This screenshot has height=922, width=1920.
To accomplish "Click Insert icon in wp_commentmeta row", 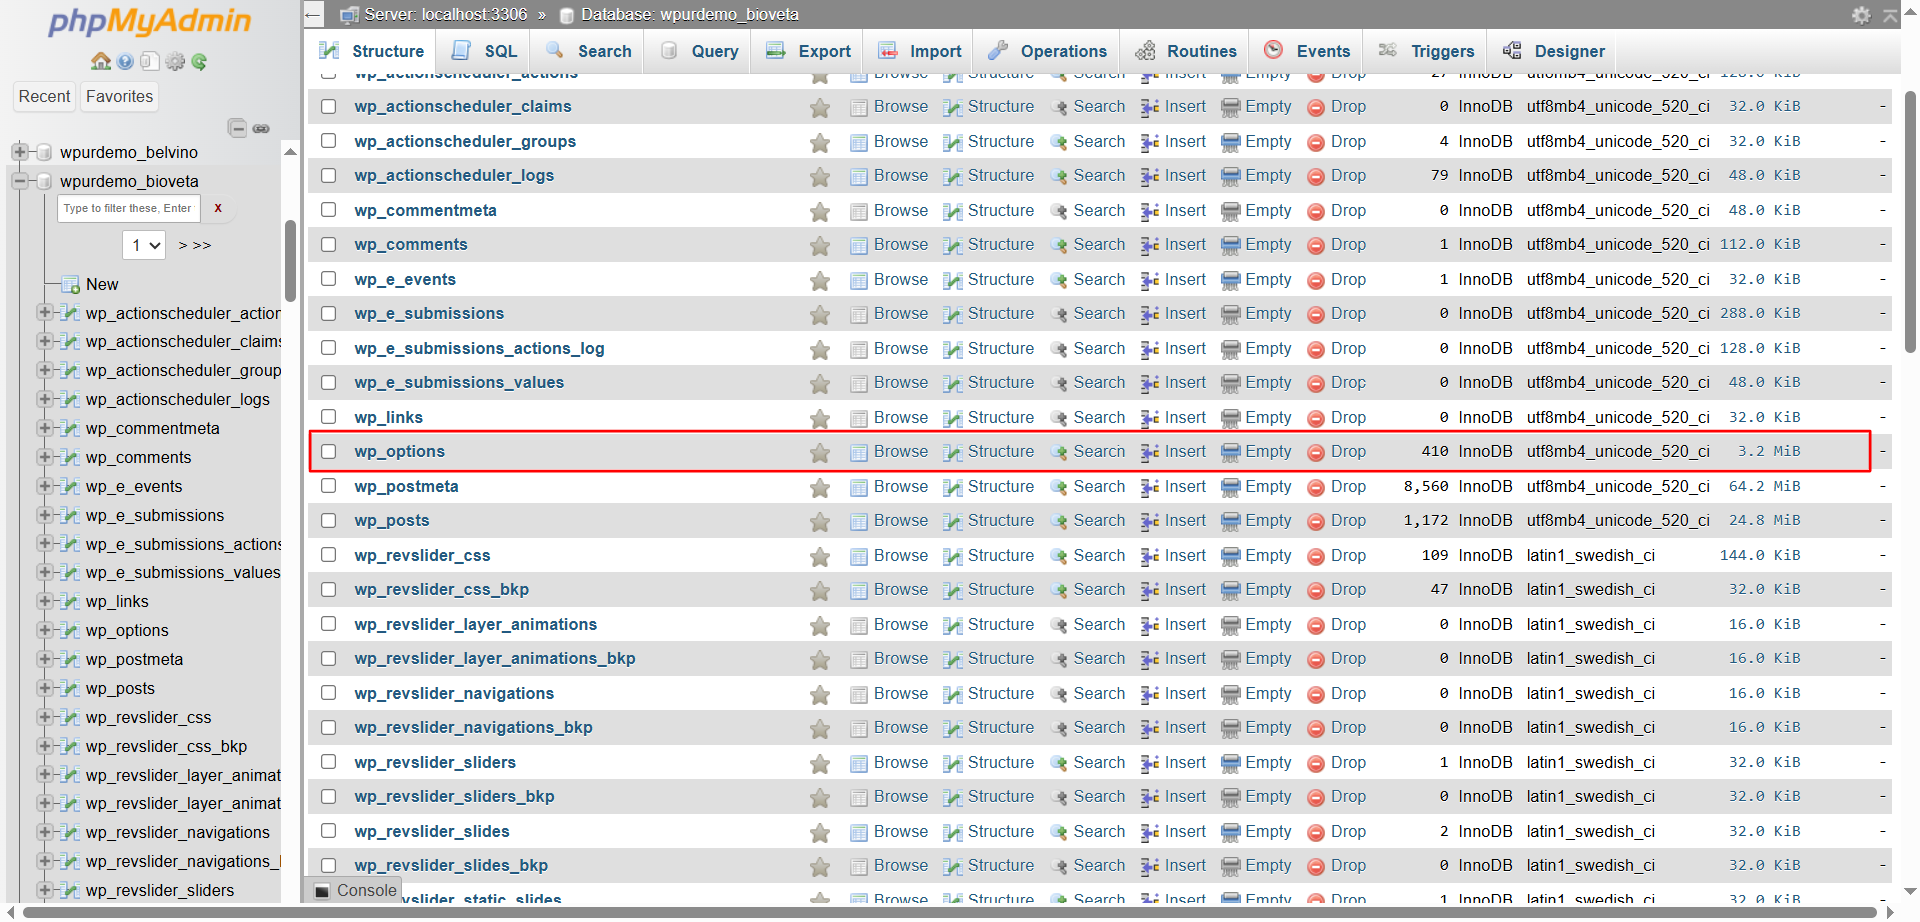I will (1150, 212).
